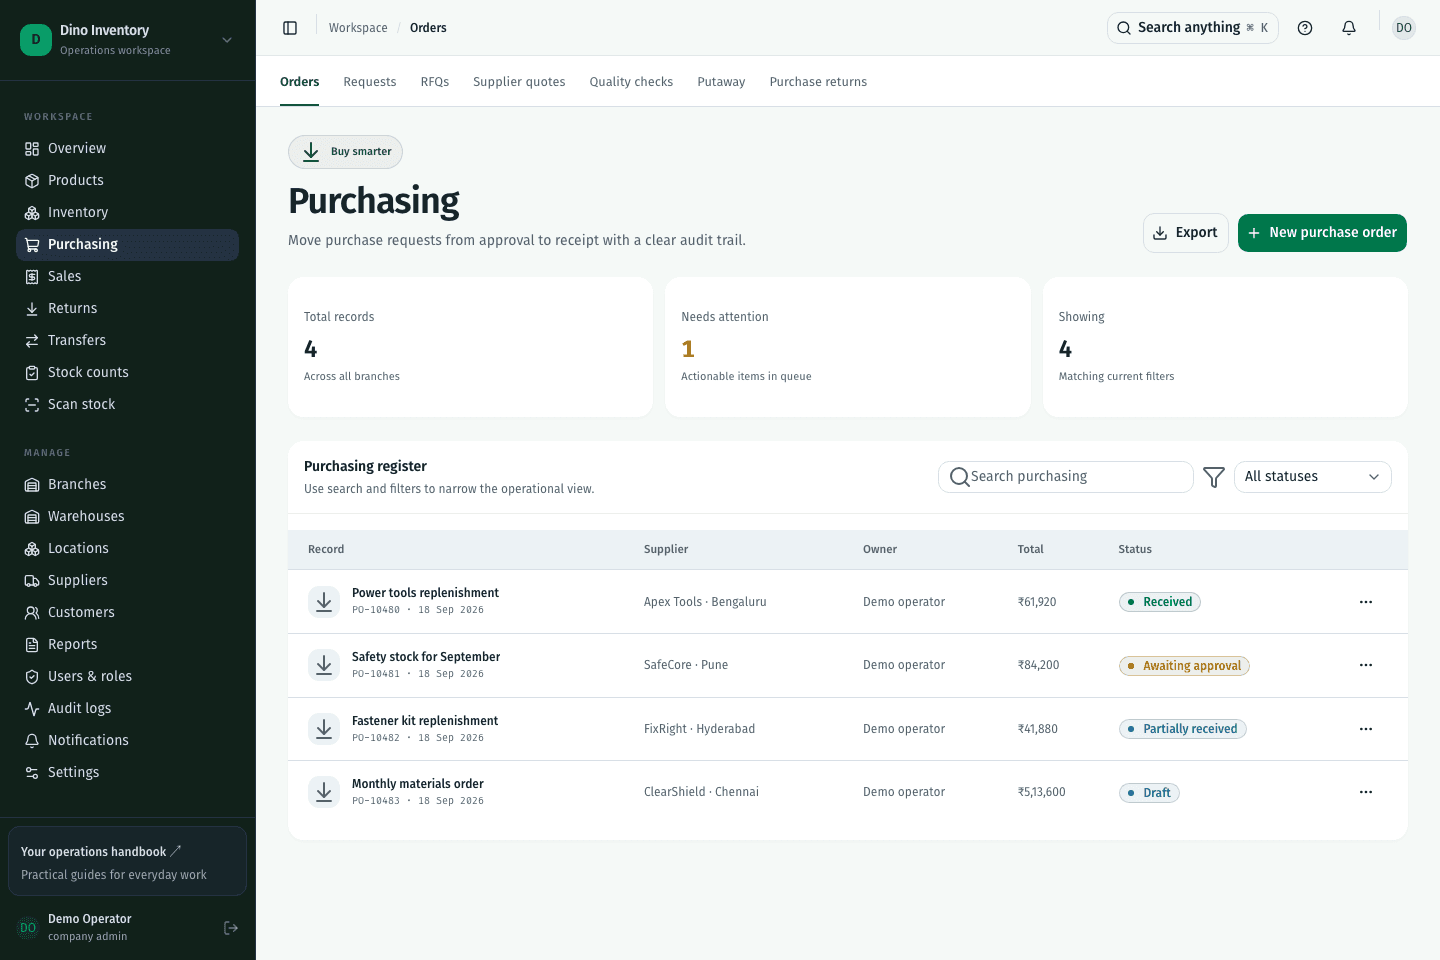Click the Record column header
Viewport: 1440px width, 960px height.
click(326, 549)
